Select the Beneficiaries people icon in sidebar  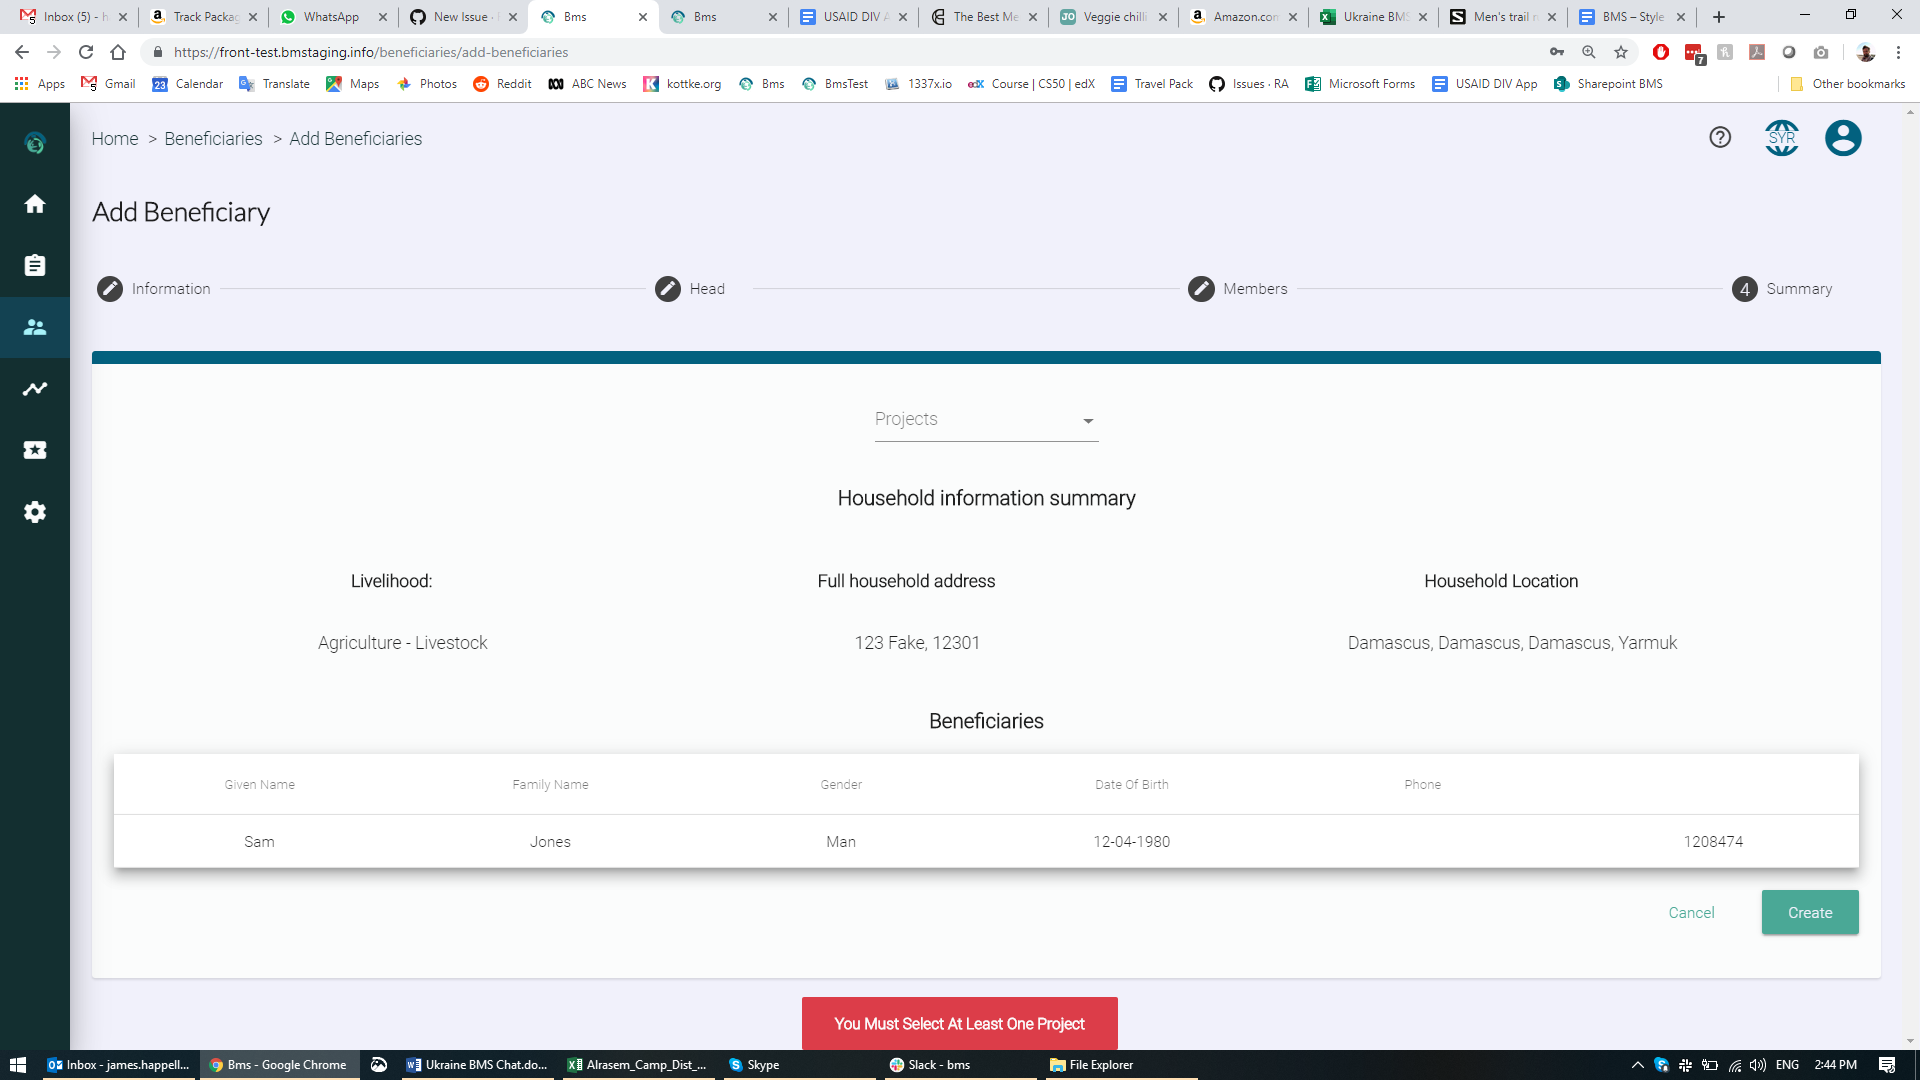click(35, 327)
